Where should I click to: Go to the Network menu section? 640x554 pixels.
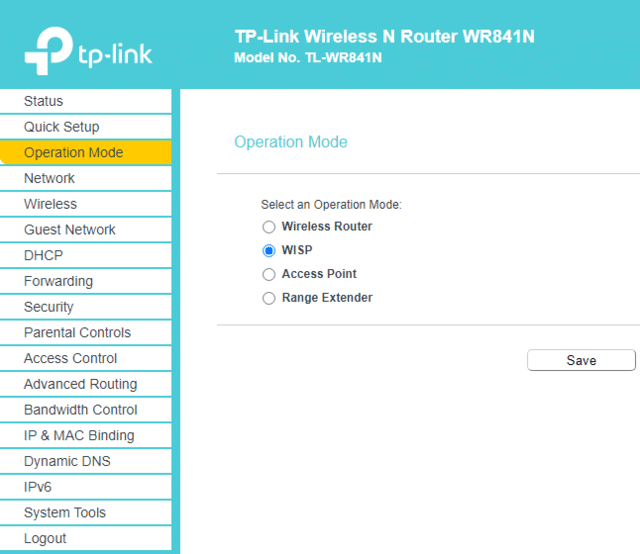(85, 178)
